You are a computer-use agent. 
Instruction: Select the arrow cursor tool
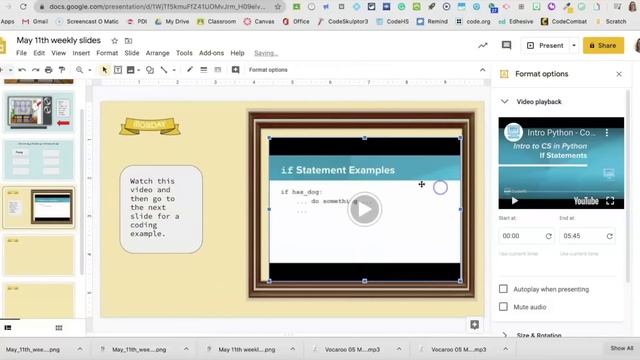(104, 70)
